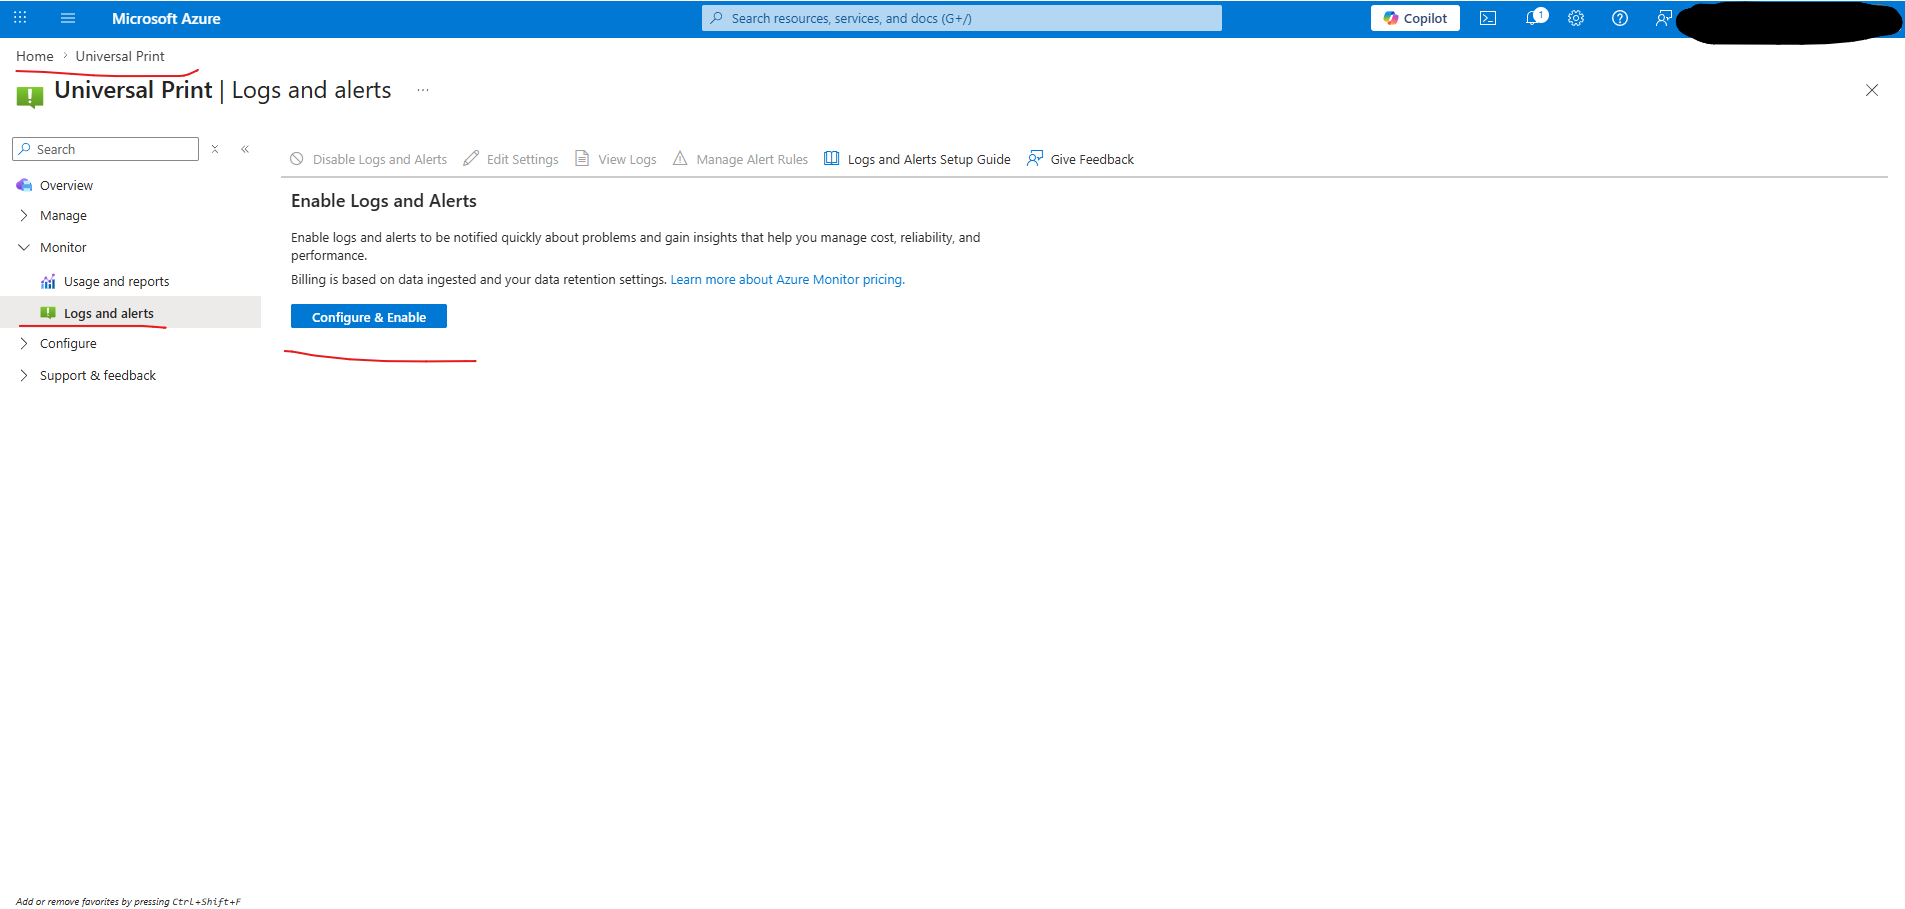The height and width of the screenshot is (909, 1905).
Task: Click the Manage label in sidebar
Action: (x=63, y=215)
